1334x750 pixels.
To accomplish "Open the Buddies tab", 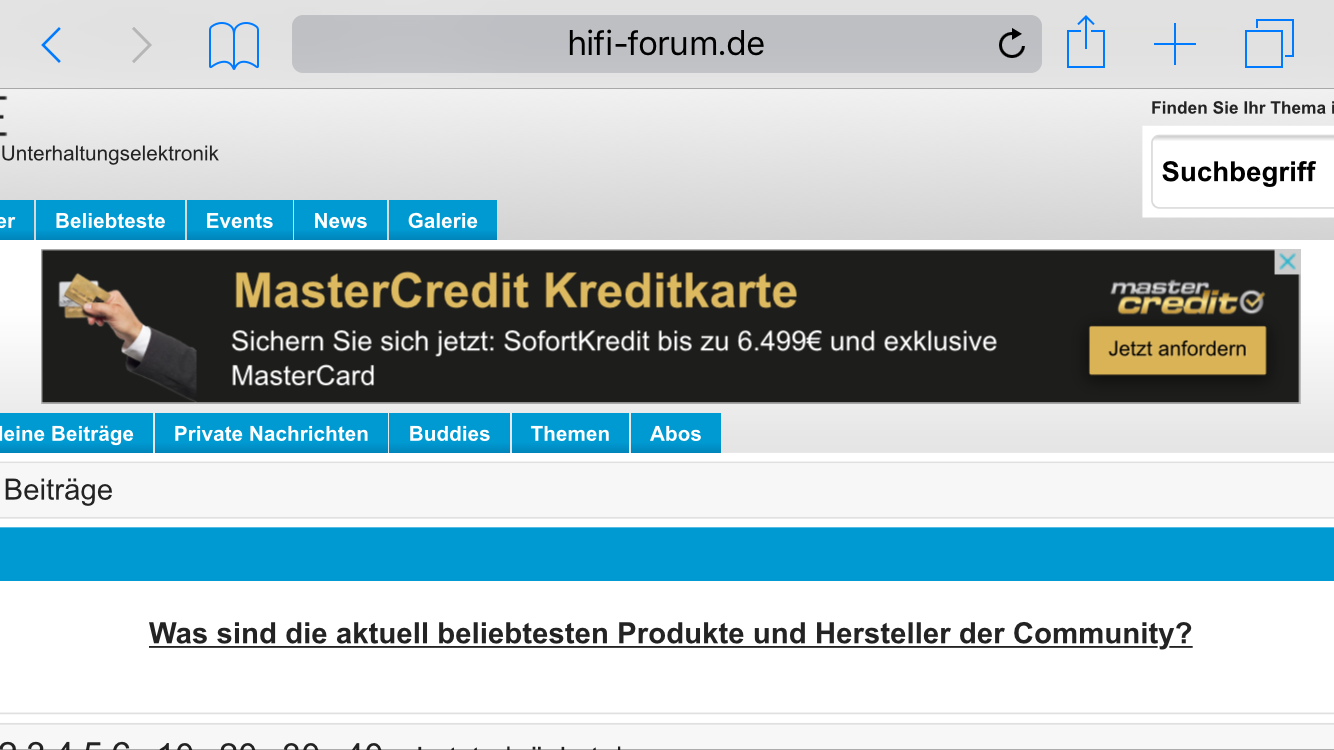I will [450, 434].
